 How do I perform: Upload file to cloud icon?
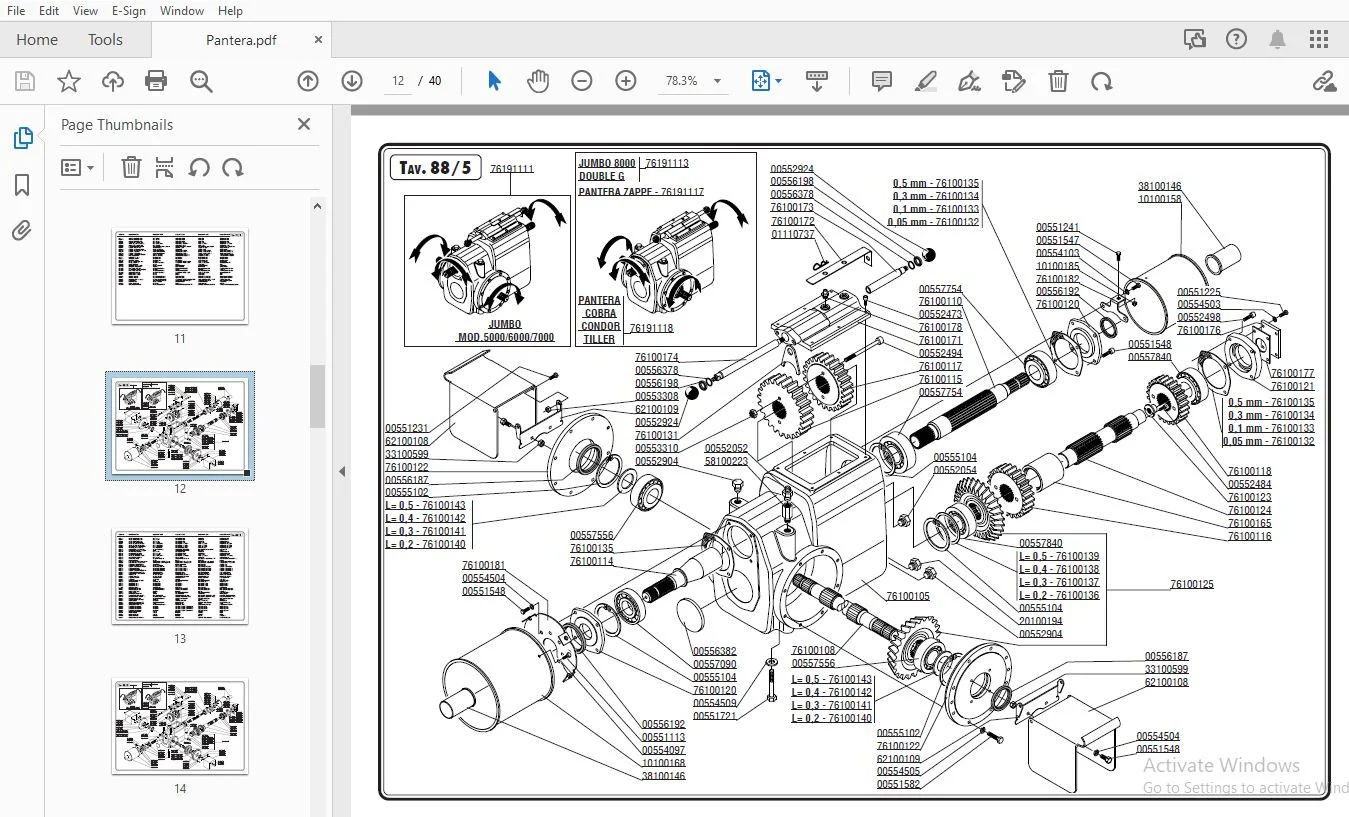point(113,81)
